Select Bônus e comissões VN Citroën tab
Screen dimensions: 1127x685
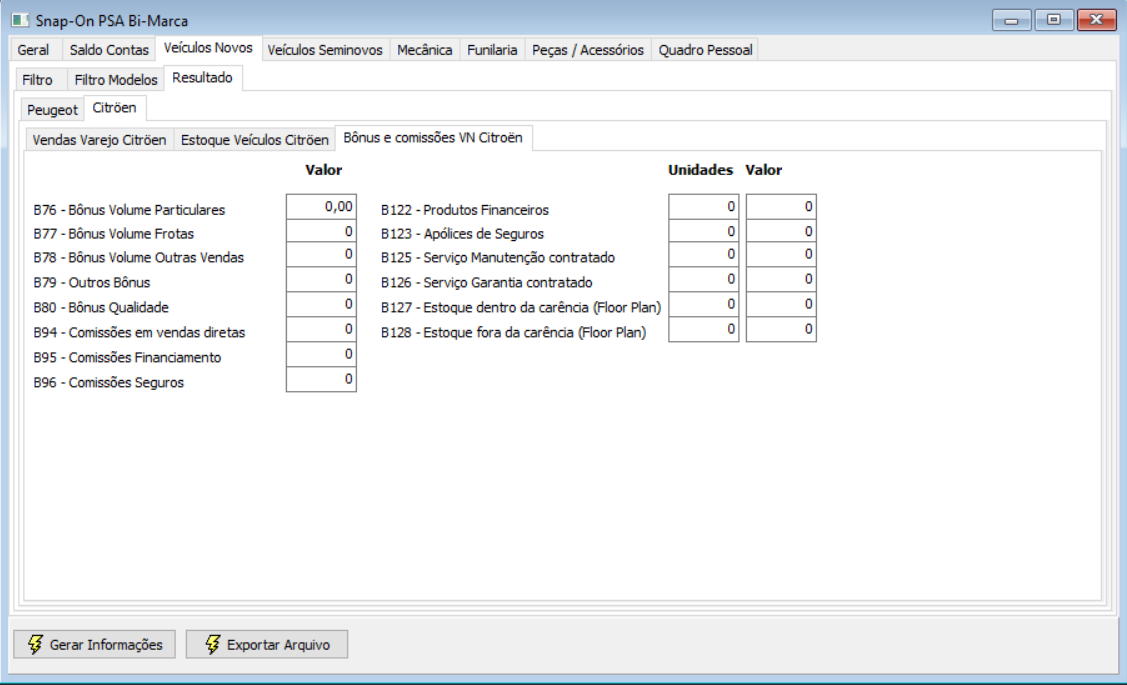pos(433,137)
